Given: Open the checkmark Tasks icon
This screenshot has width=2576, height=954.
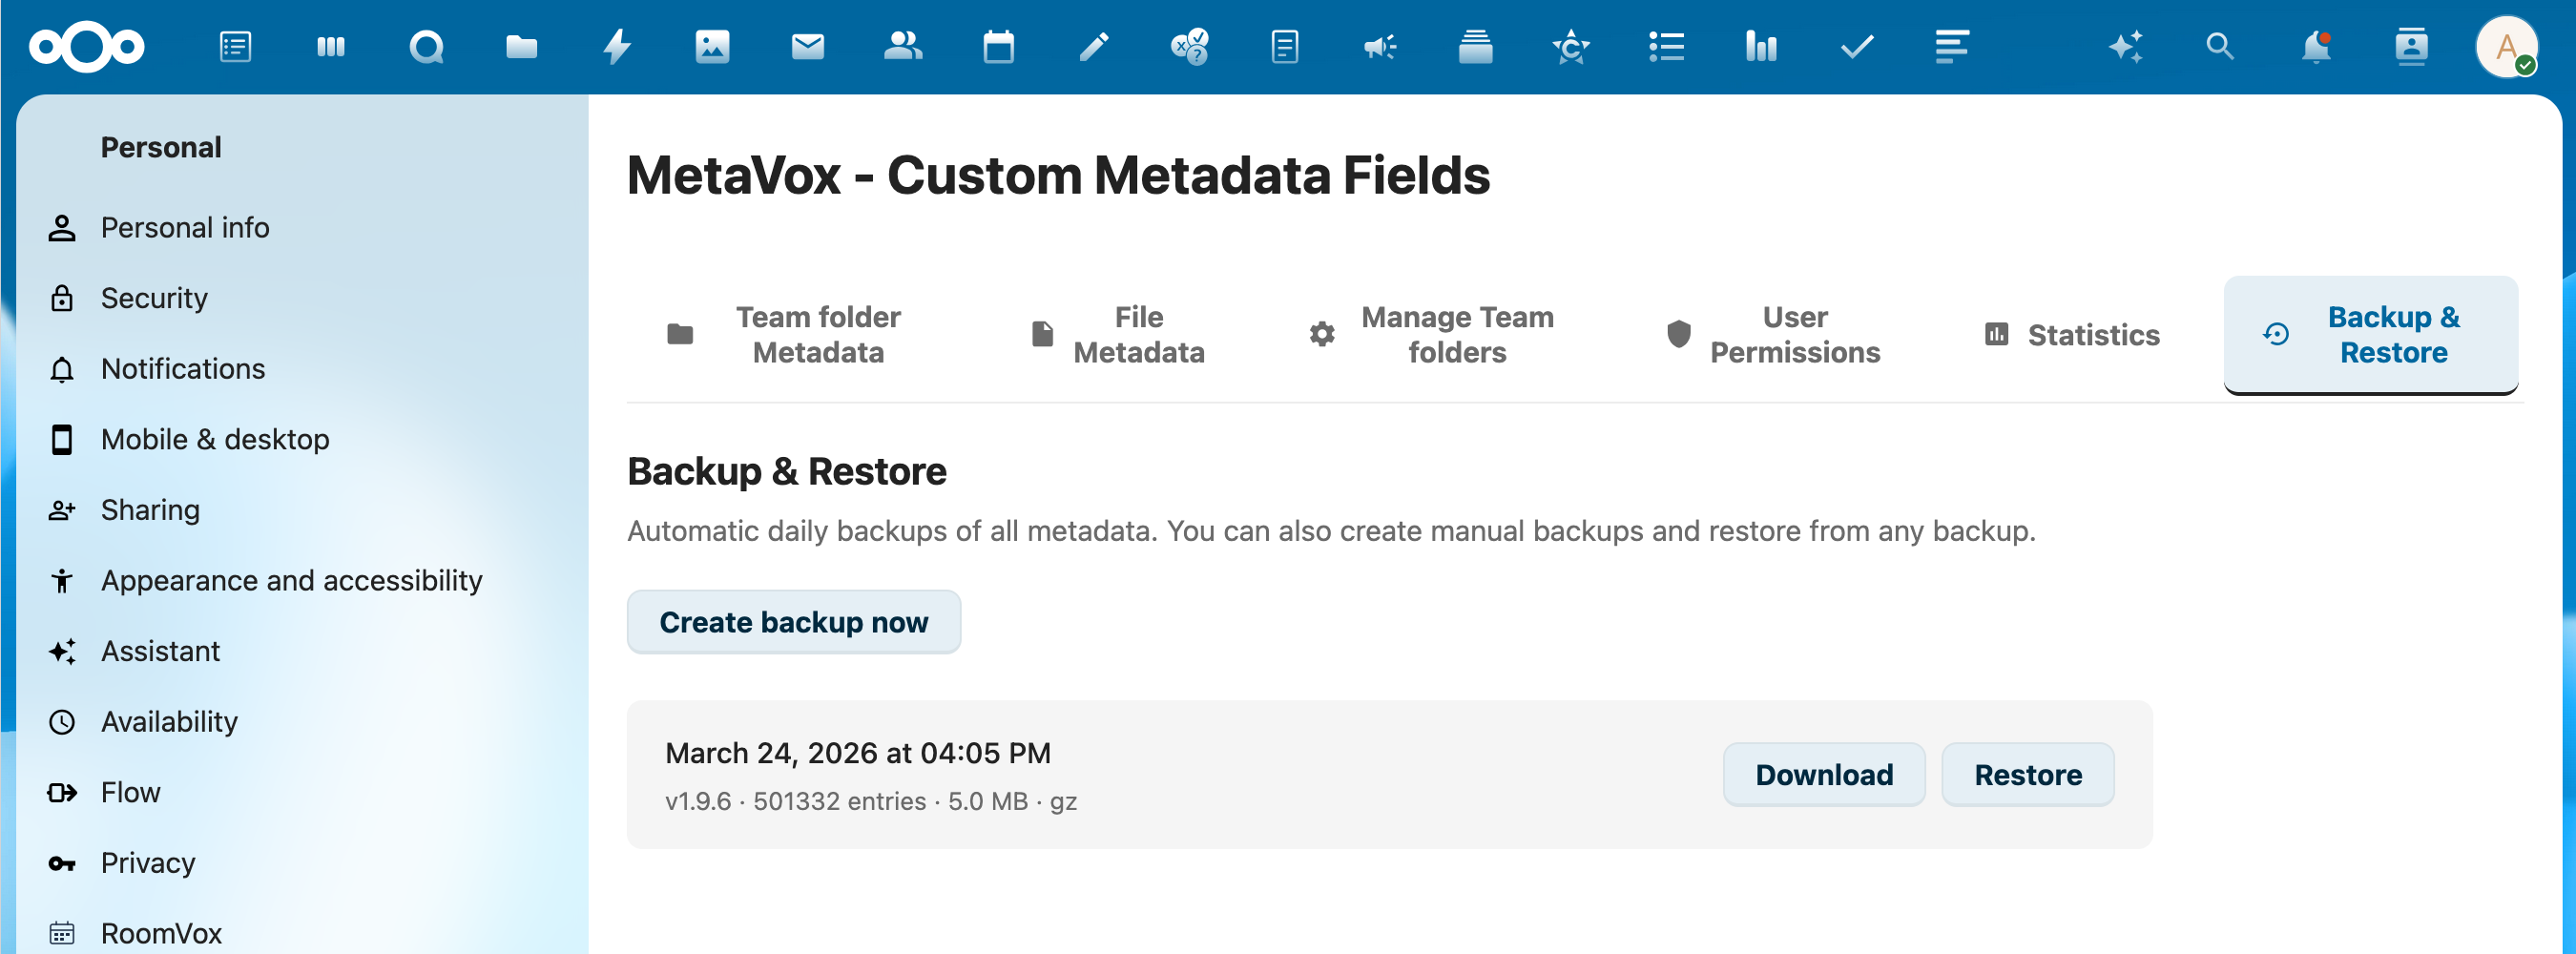Looking at the screenshot, I should (x=1857, y=47).
